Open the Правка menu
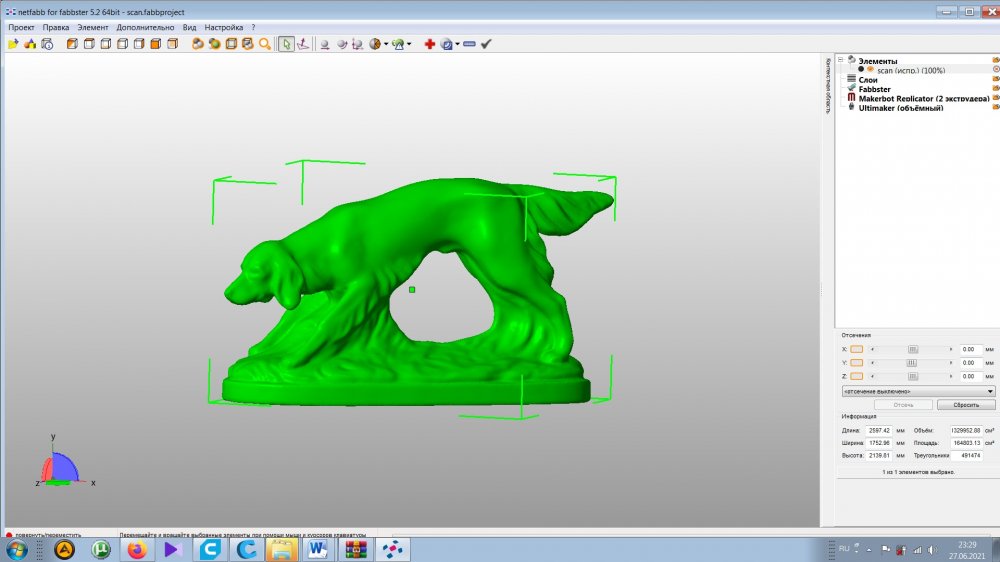 (56, 27)
